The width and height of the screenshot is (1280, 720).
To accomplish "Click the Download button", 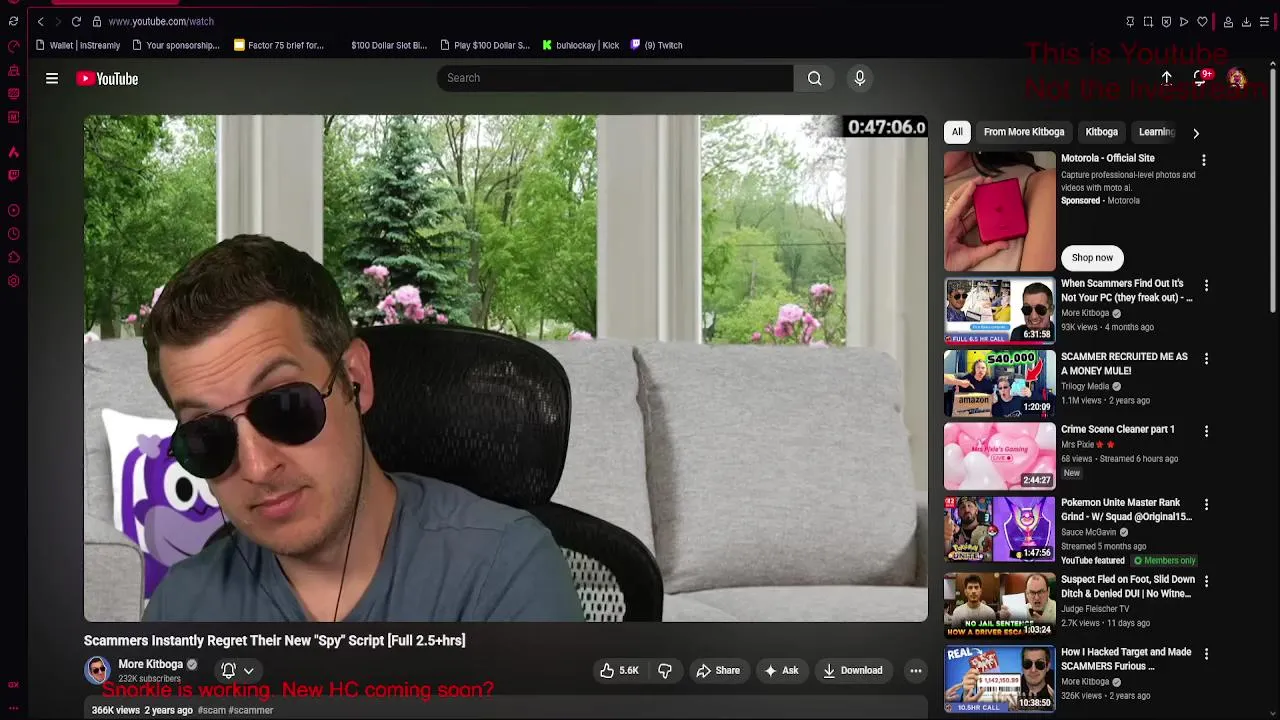I will tap(853, 671).
